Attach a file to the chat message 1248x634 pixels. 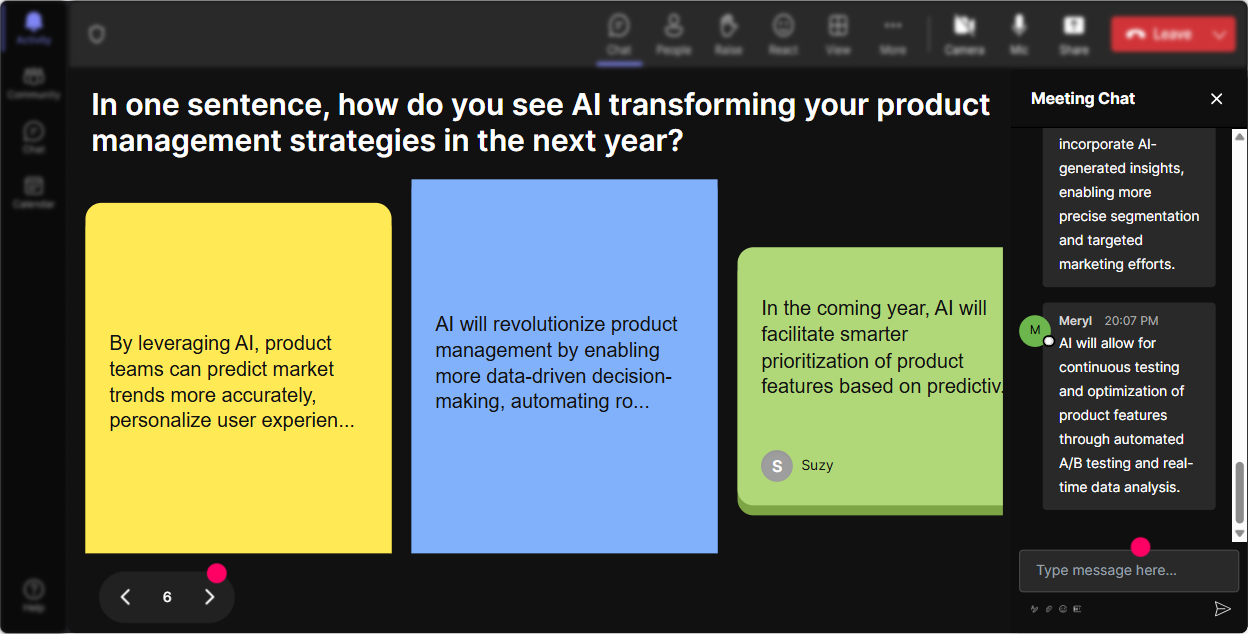[x=1049, y=609]
